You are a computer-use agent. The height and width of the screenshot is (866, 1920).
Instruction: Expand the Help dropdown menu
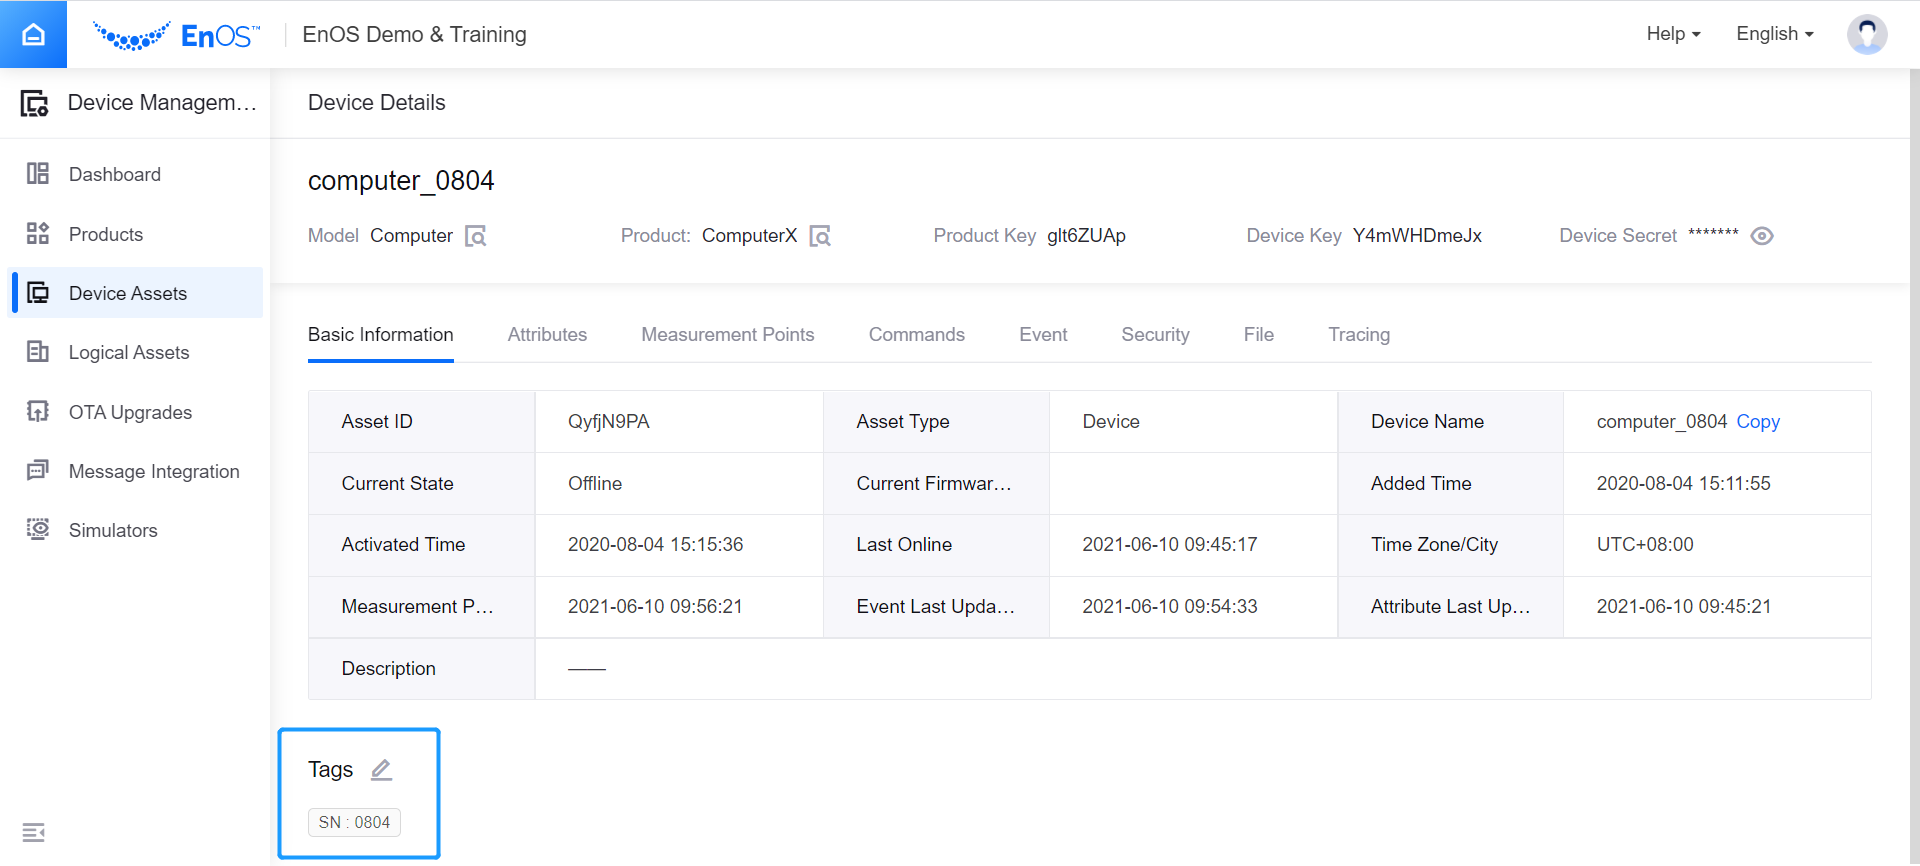click(x=1673, y=34)
